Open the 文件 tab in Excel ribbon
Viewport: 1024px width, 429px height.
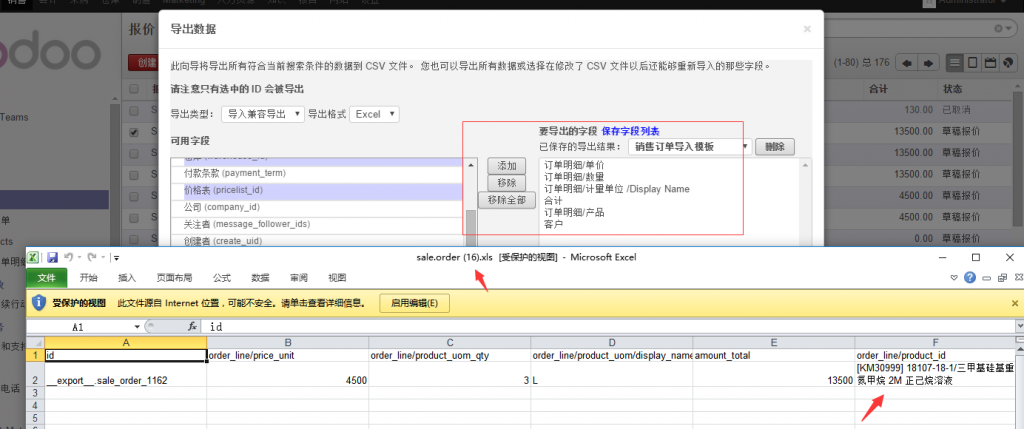pos(45,277)
